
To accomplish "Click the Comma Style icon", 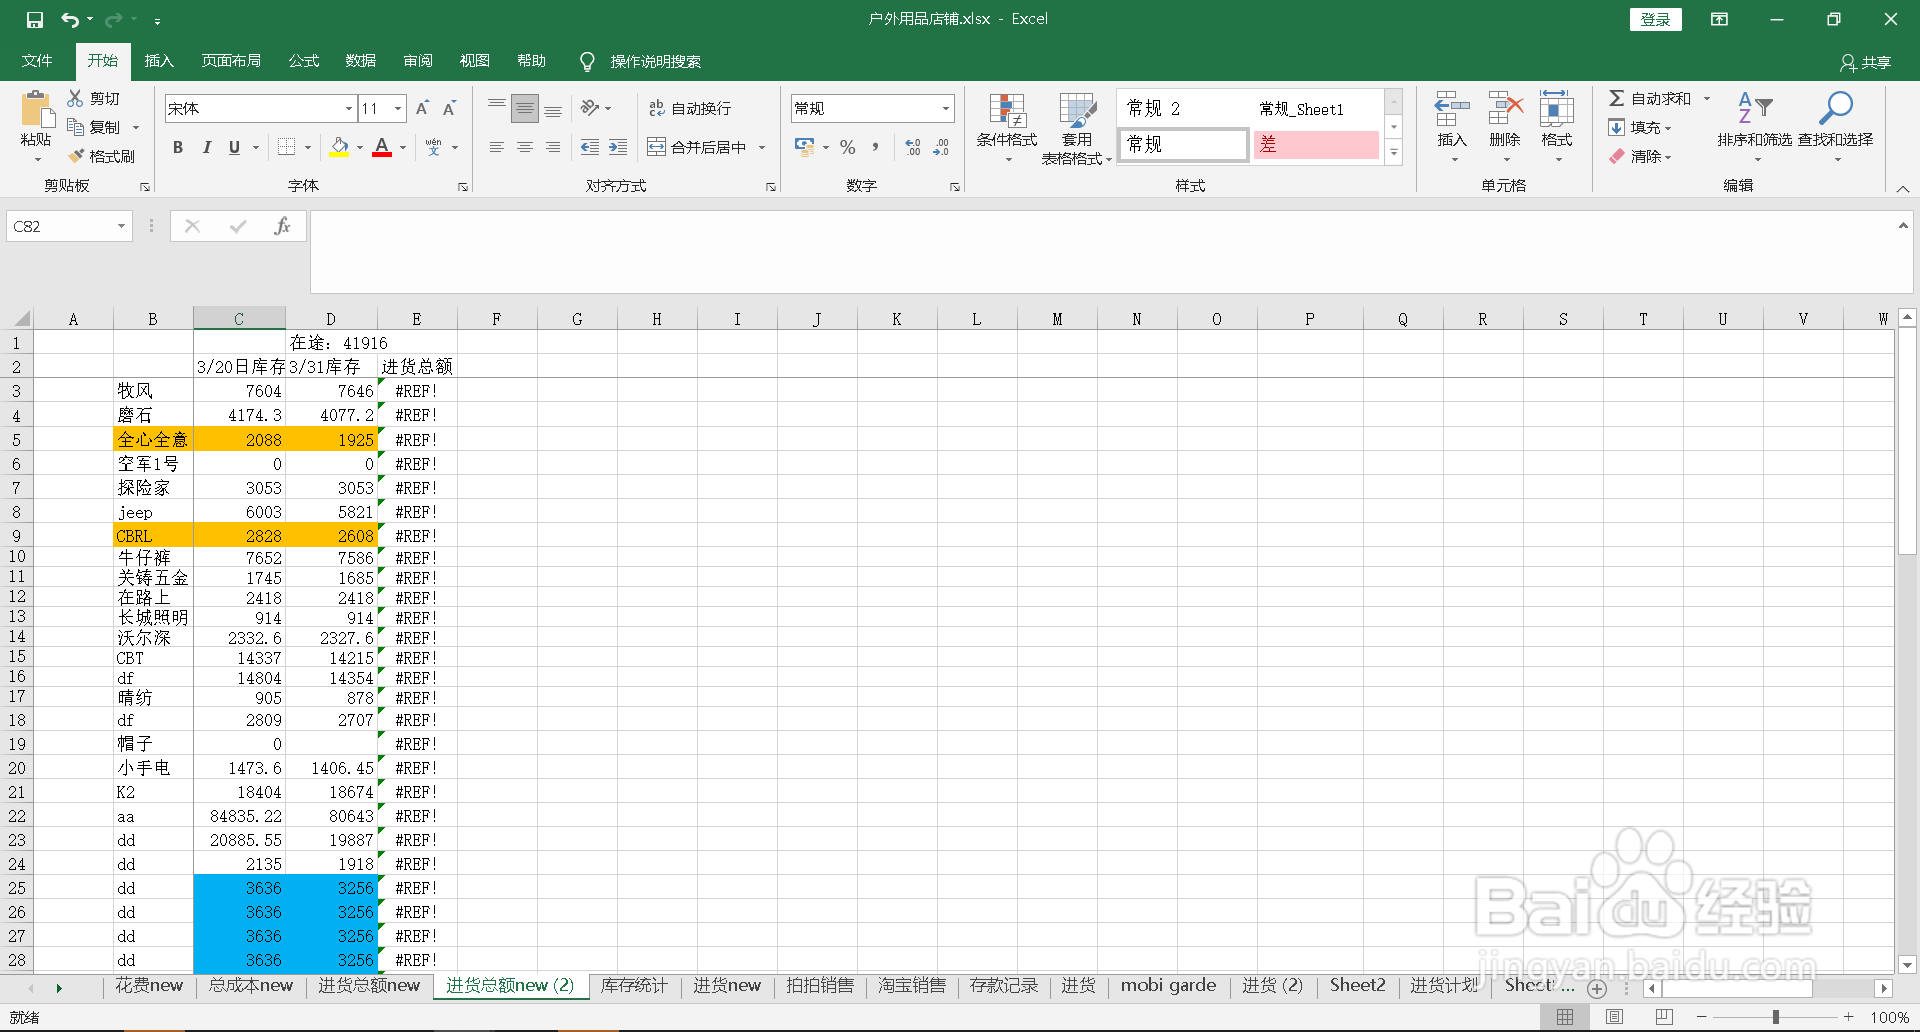I will point(875,147).
